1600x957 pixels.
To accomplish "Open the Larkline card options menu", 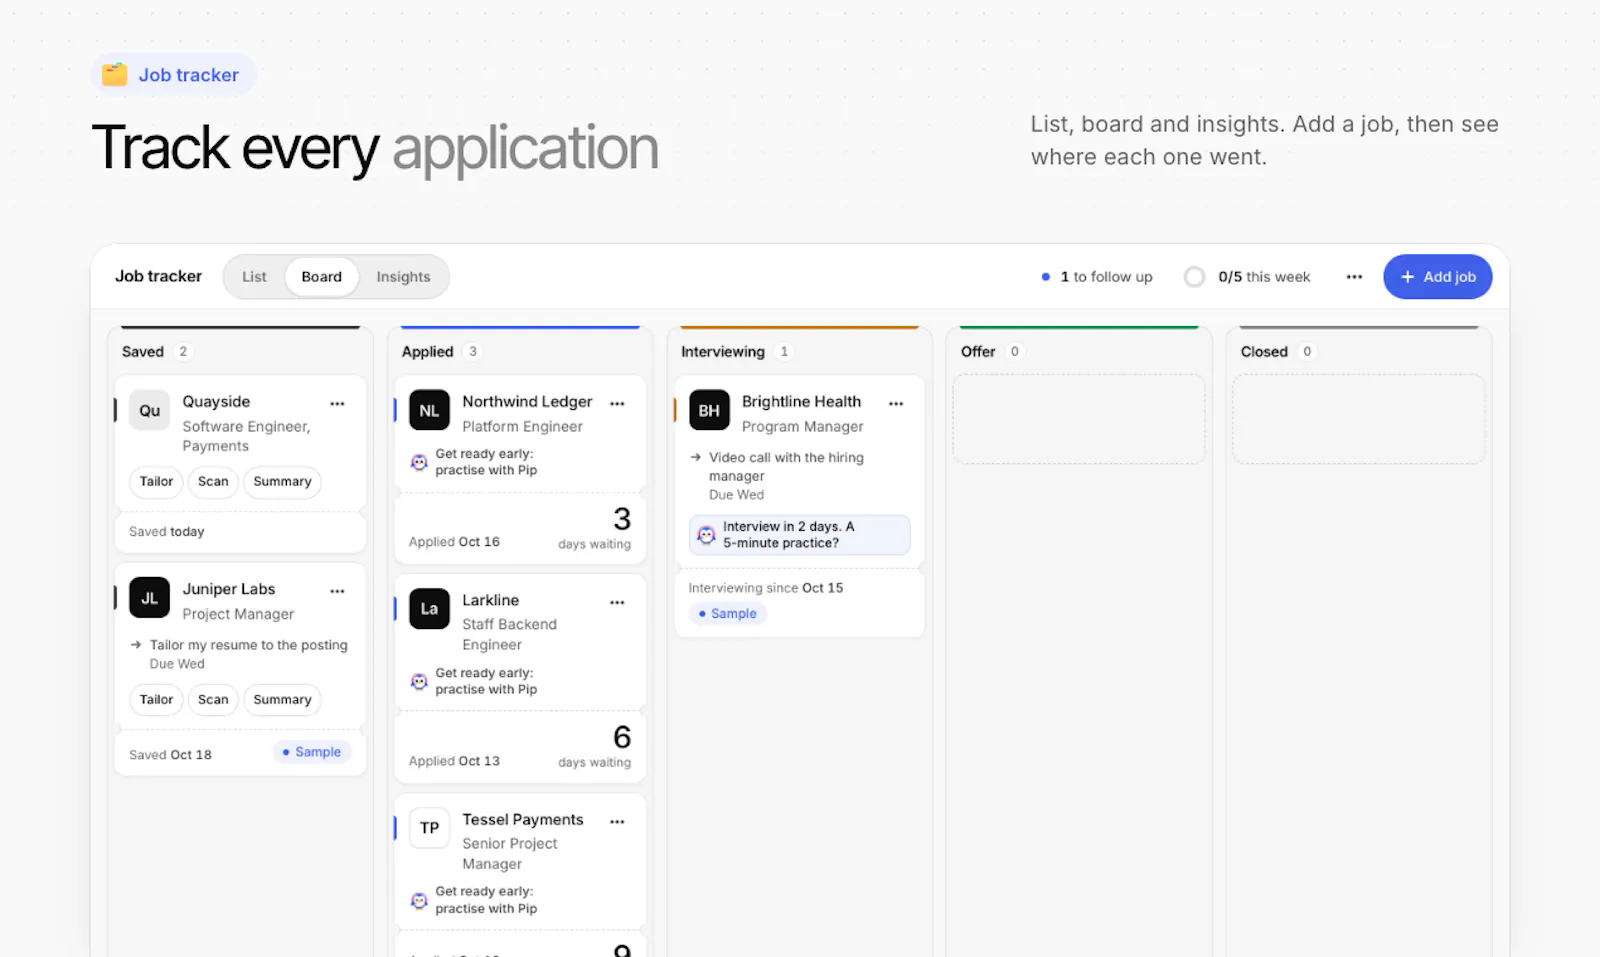I will click(x=617, y=602).
